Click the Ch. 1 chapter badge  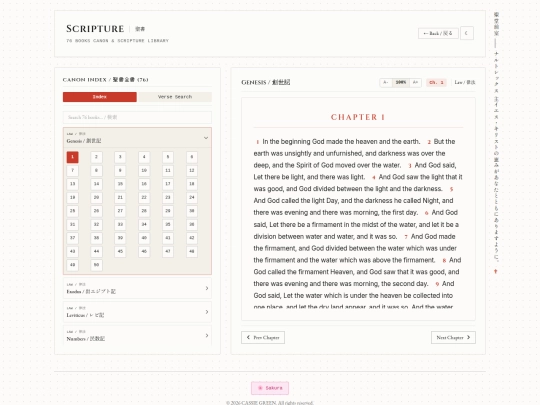(x=436, y=82)
